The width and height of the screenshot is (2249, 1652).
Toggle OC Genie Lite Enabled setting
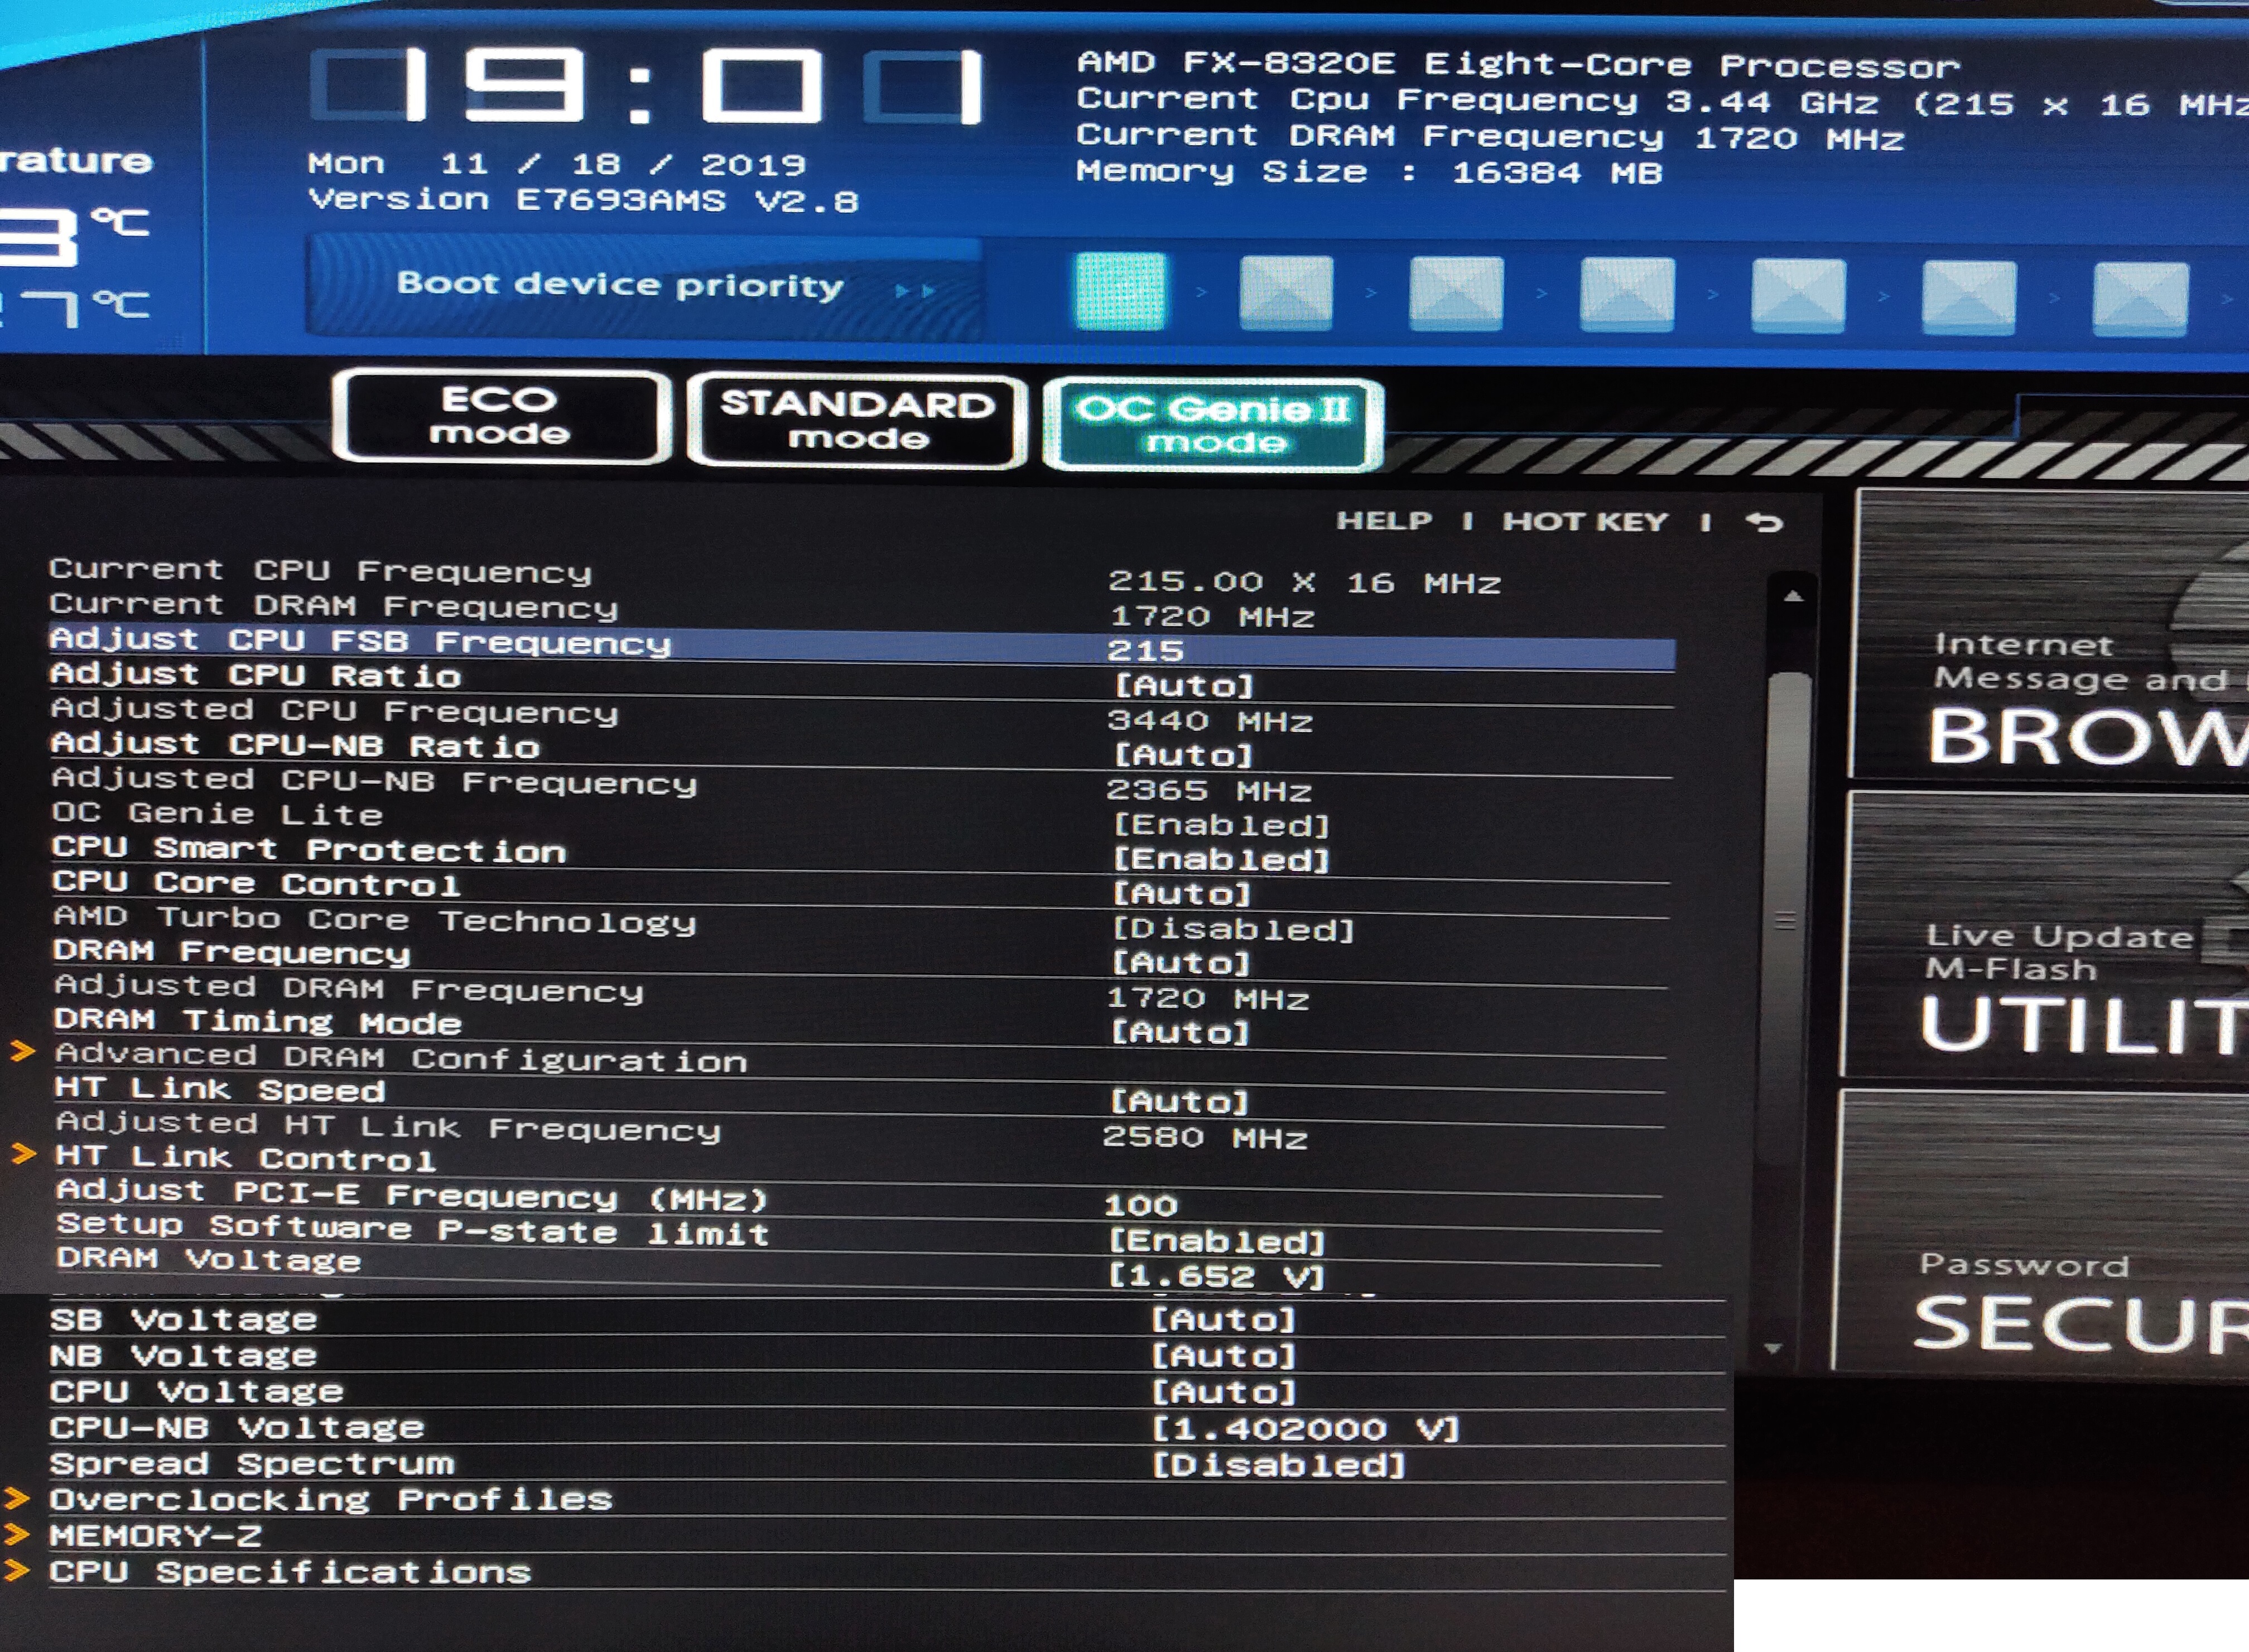(x=1221, y=825)
